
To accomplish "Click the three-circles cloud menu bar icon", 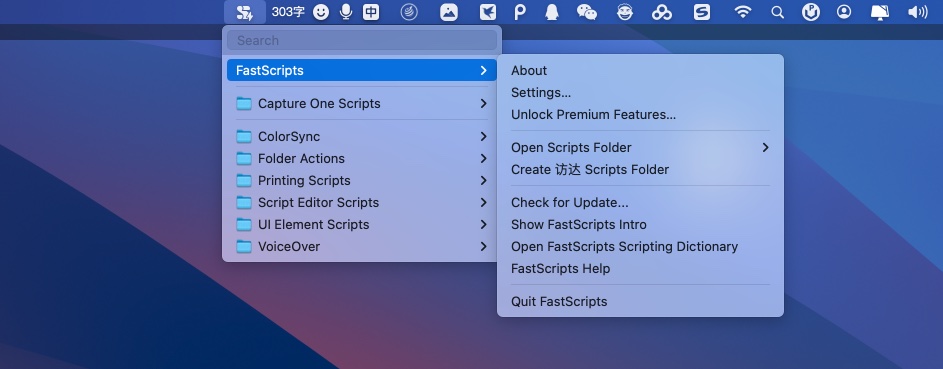I will (662, 12).
